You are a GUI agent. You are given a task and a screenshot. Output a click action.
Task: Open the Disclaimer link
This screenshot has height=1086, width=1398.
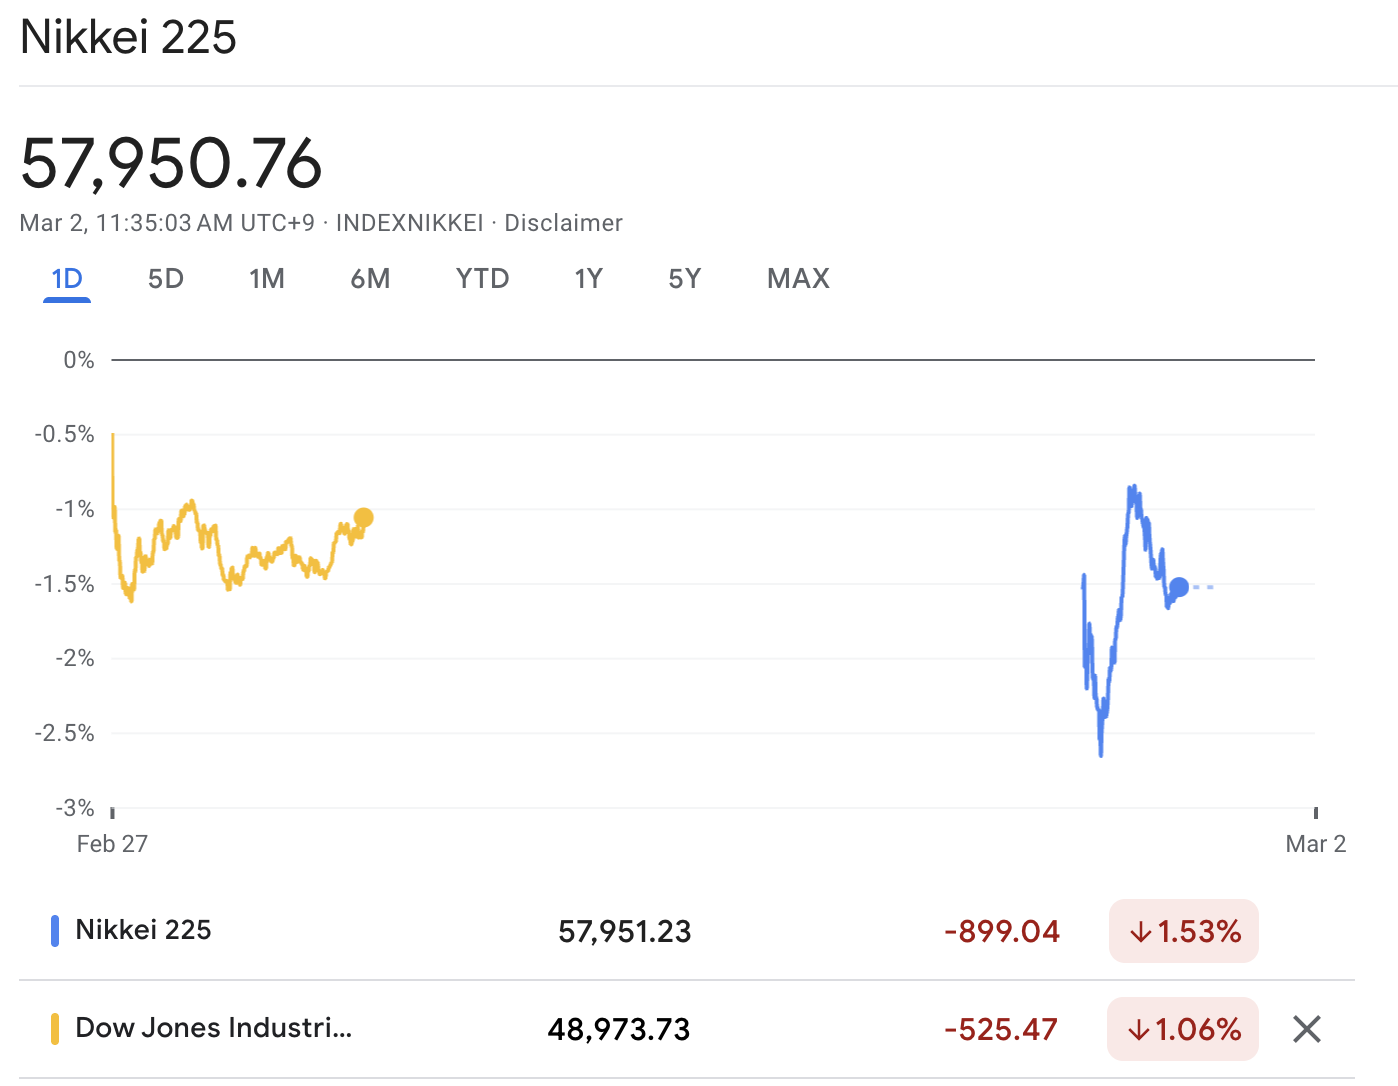tap(564, 223)
